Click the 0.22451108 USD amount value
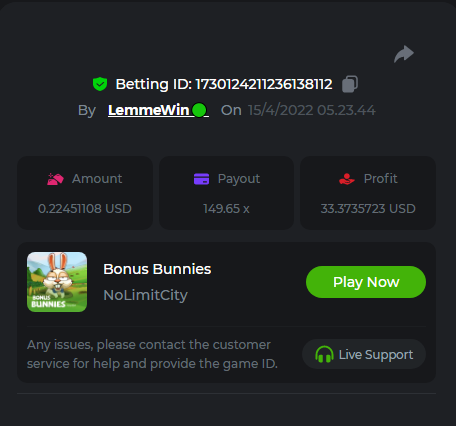The image size is (456, 426). [85, 209]
